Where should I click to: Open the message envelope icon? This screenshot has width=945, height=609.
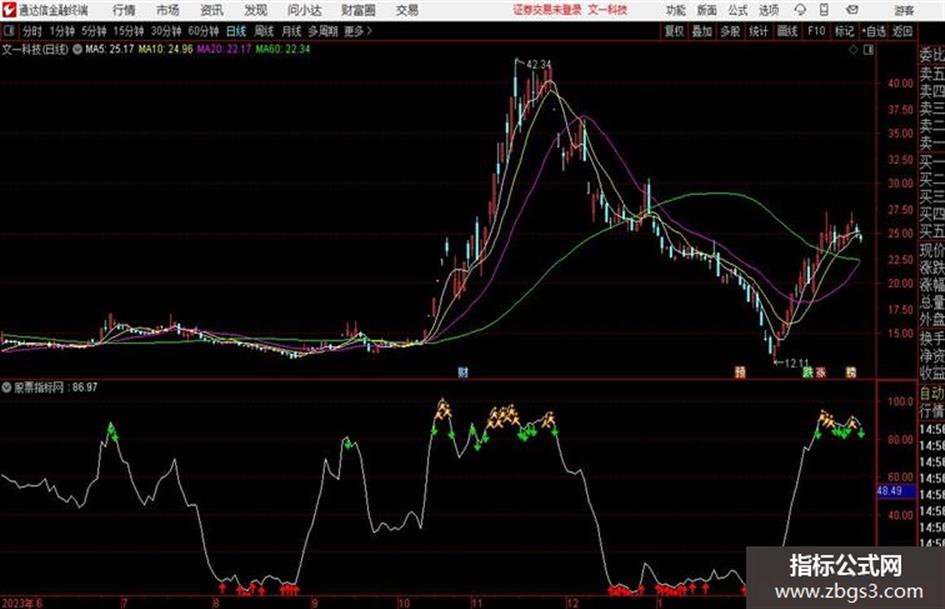click(852, 10)
